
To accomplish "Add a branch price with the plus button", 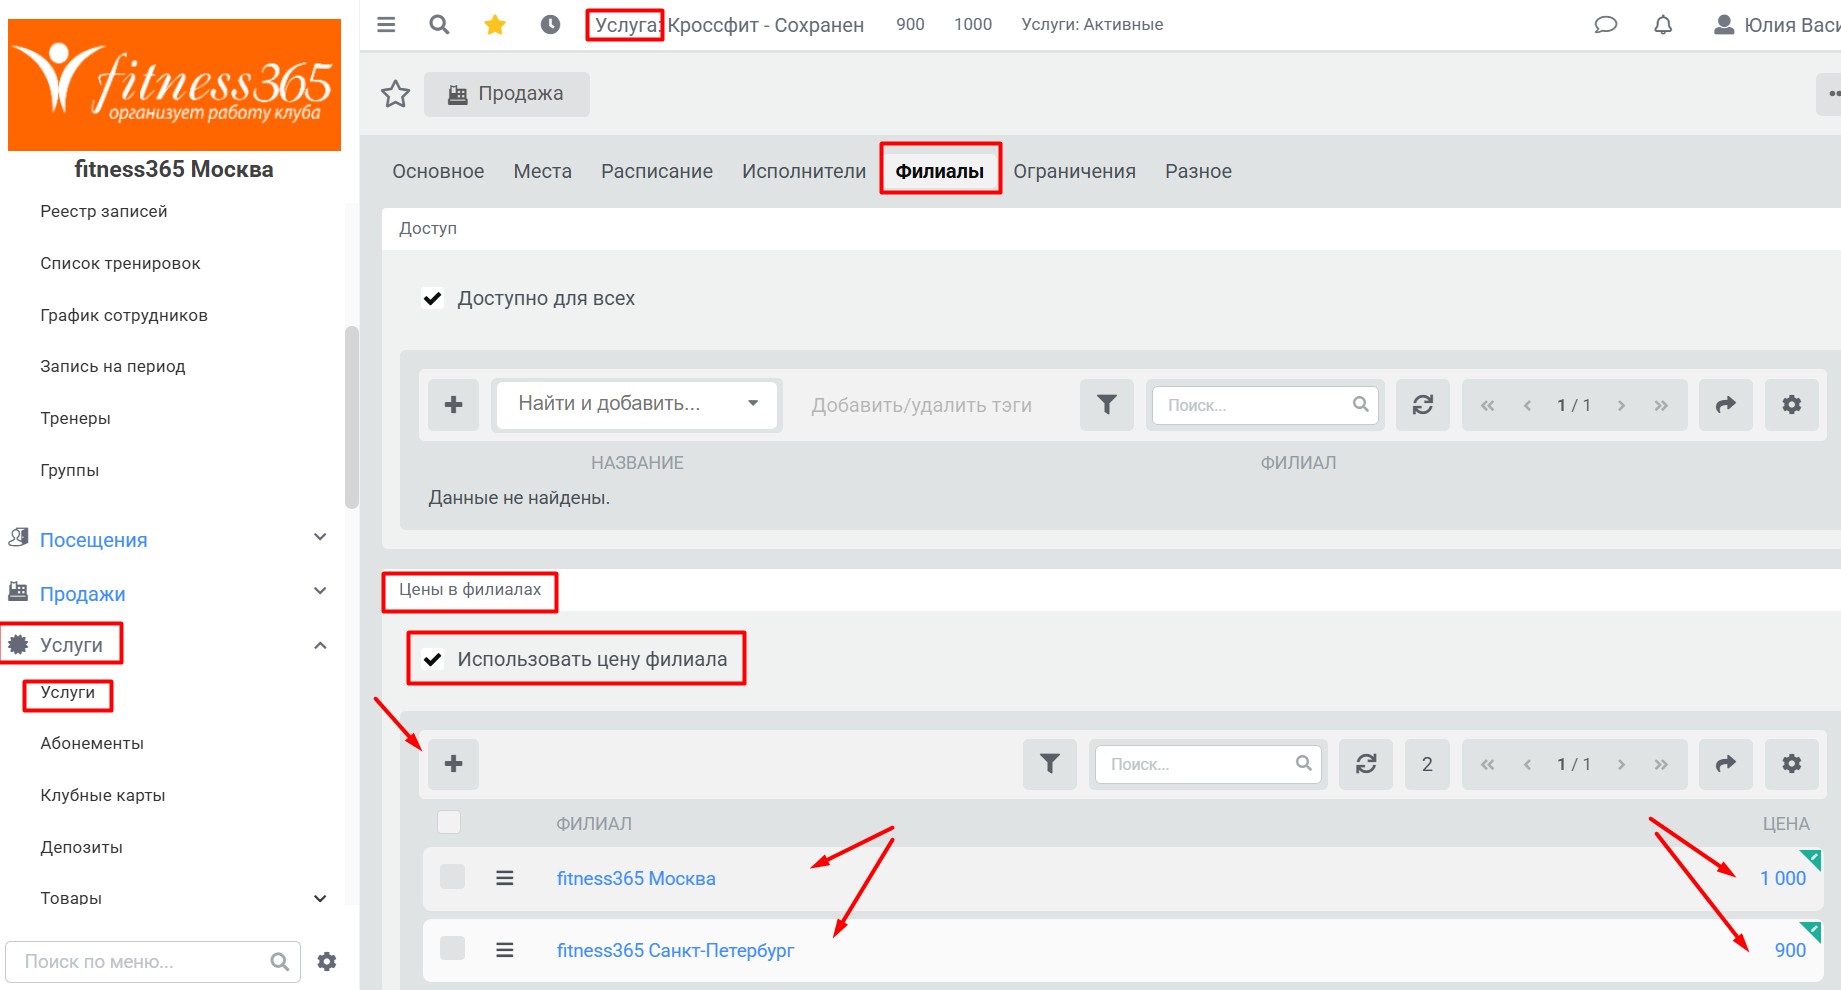I will point(453,764).
